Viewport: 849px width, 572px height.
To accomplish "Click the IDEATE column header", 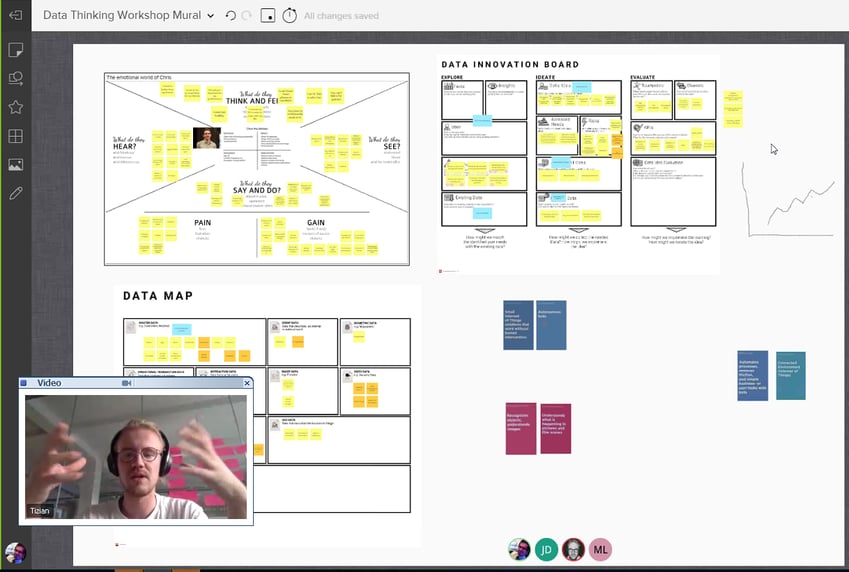I will tap(545, 77).
